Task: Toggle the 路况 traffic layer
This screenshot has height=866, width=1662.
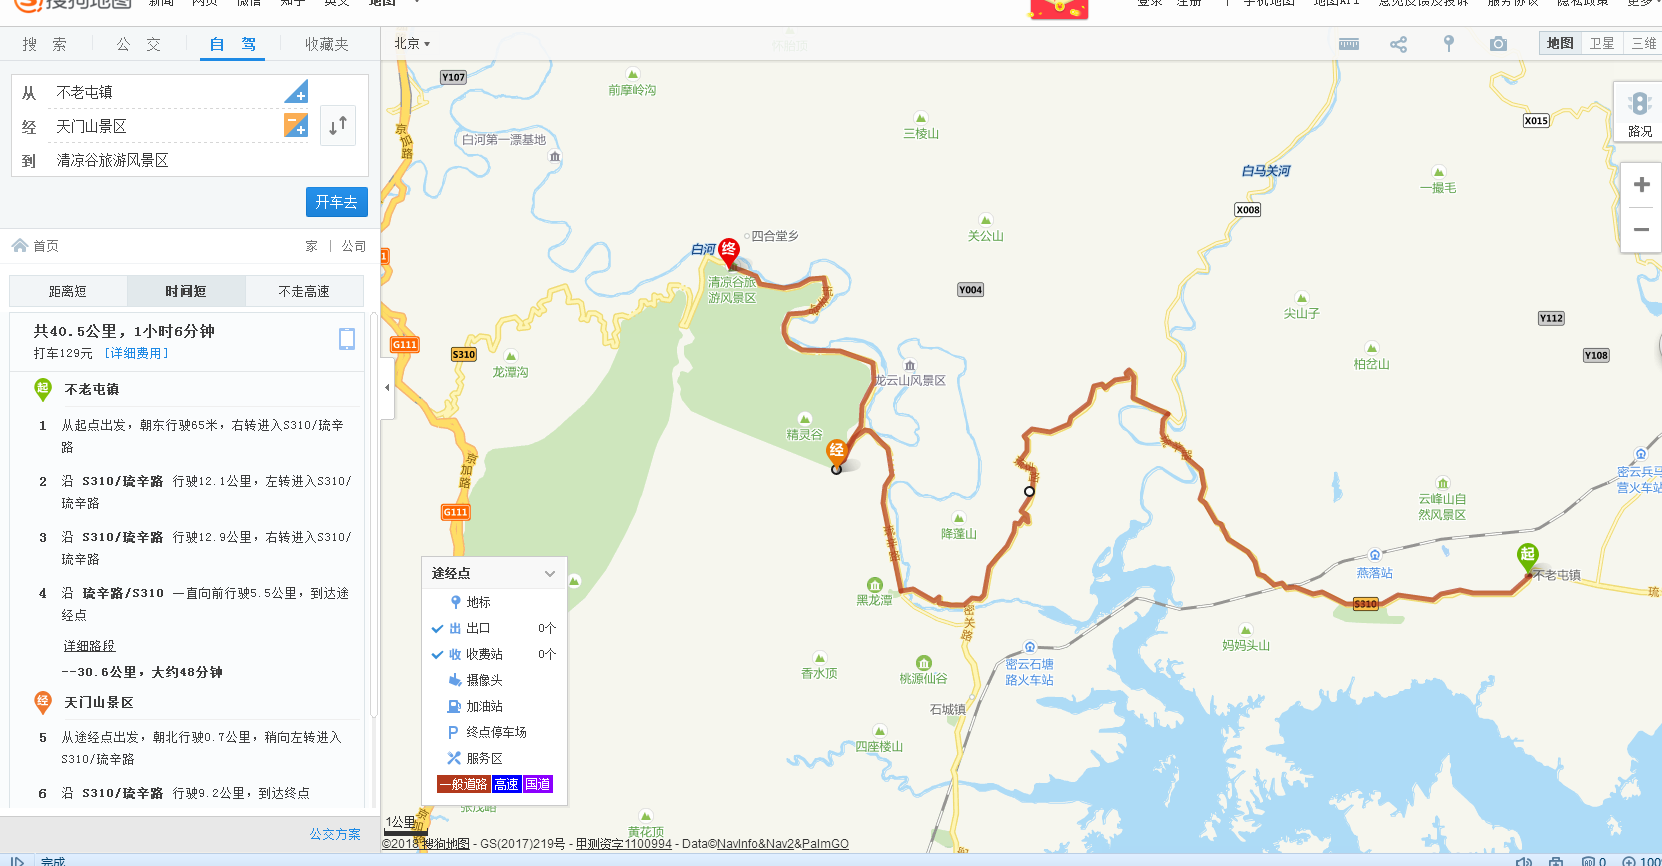Action: (1639, 112)
